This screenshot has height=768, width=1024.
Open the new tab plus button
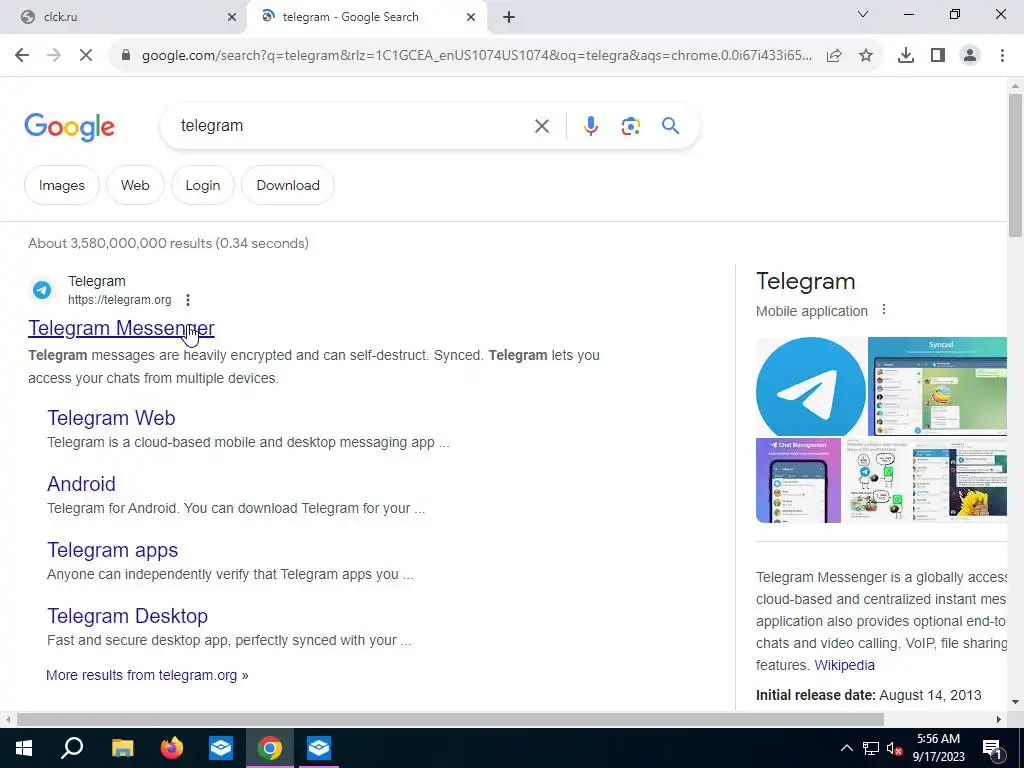[x=509, y=17]
